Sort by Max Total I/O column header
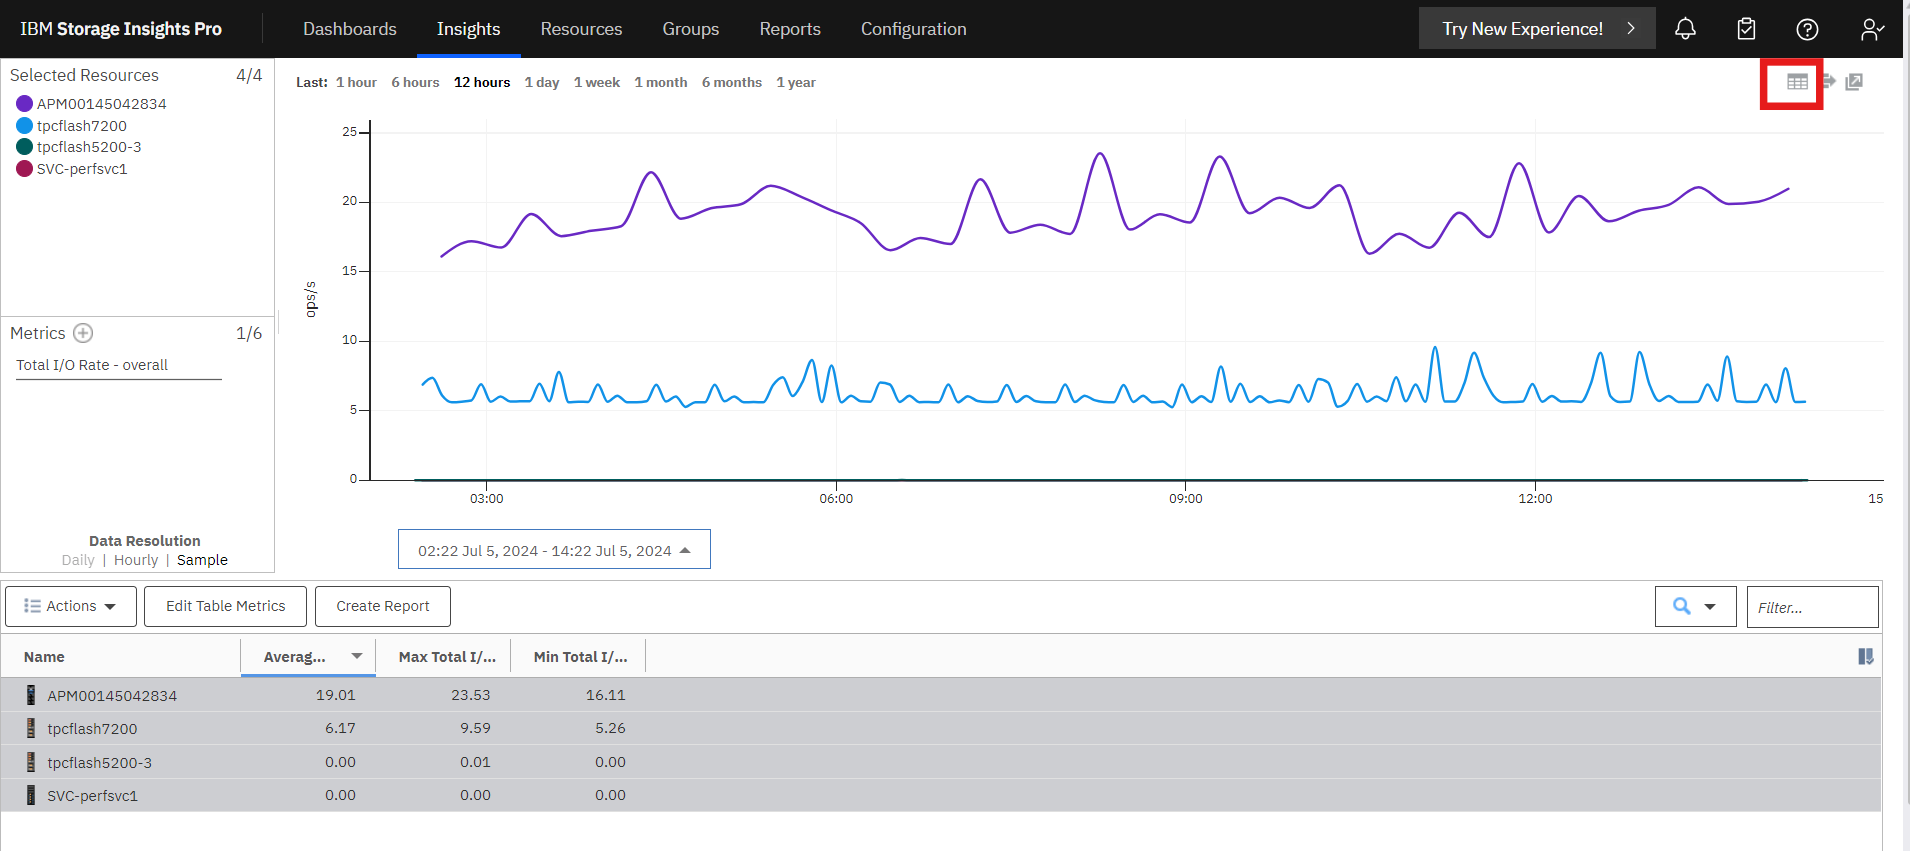 (447, 657)
